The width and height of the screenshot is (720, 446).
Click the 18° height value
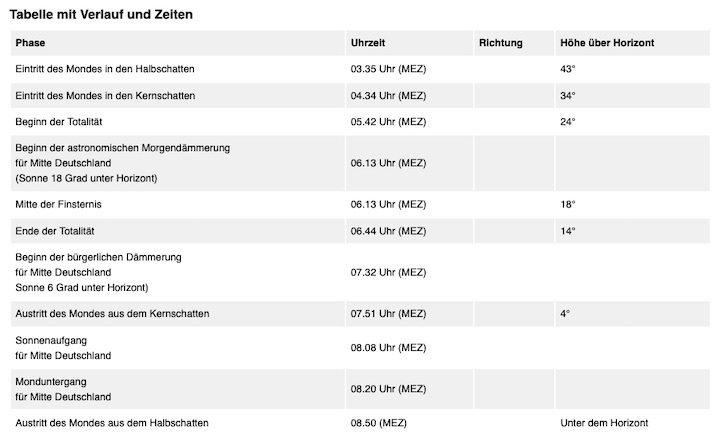coord(568,204)
